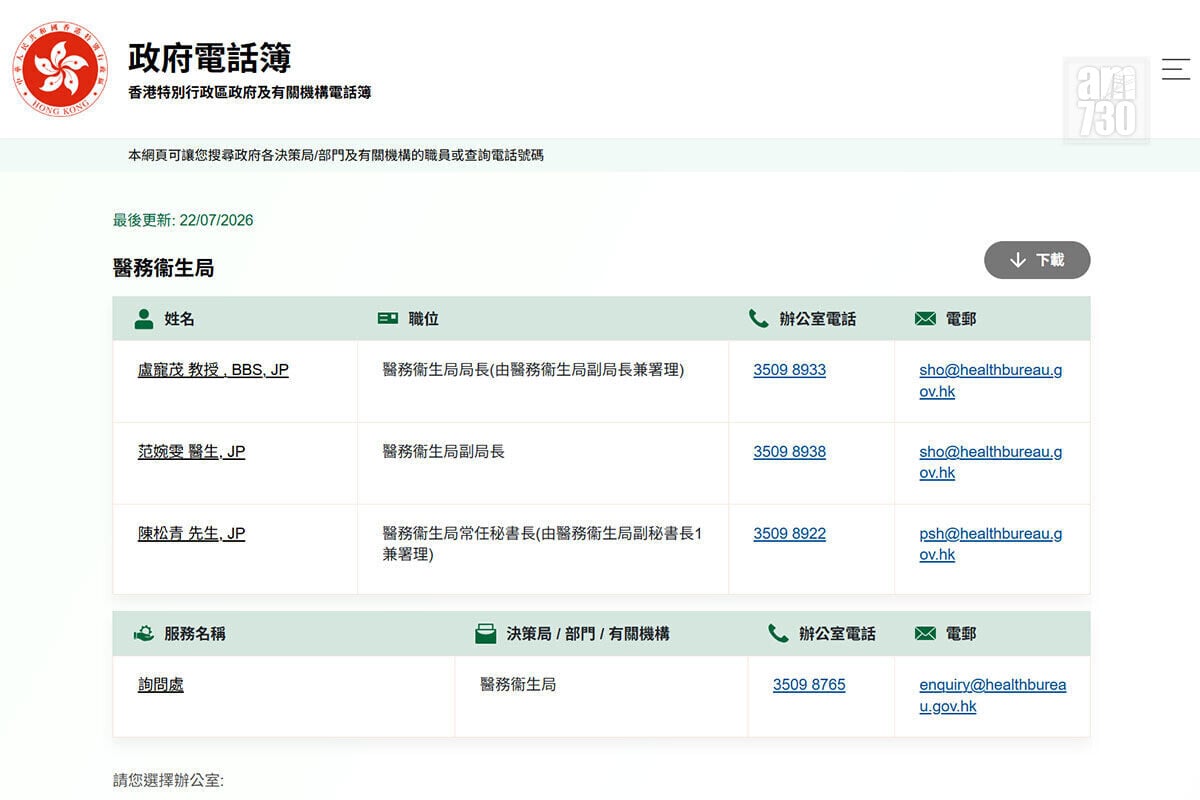Screen dimensions: 1200x800
Task: Click the 請您選擇辦公室 prompt text
Action: pos(168,780)
